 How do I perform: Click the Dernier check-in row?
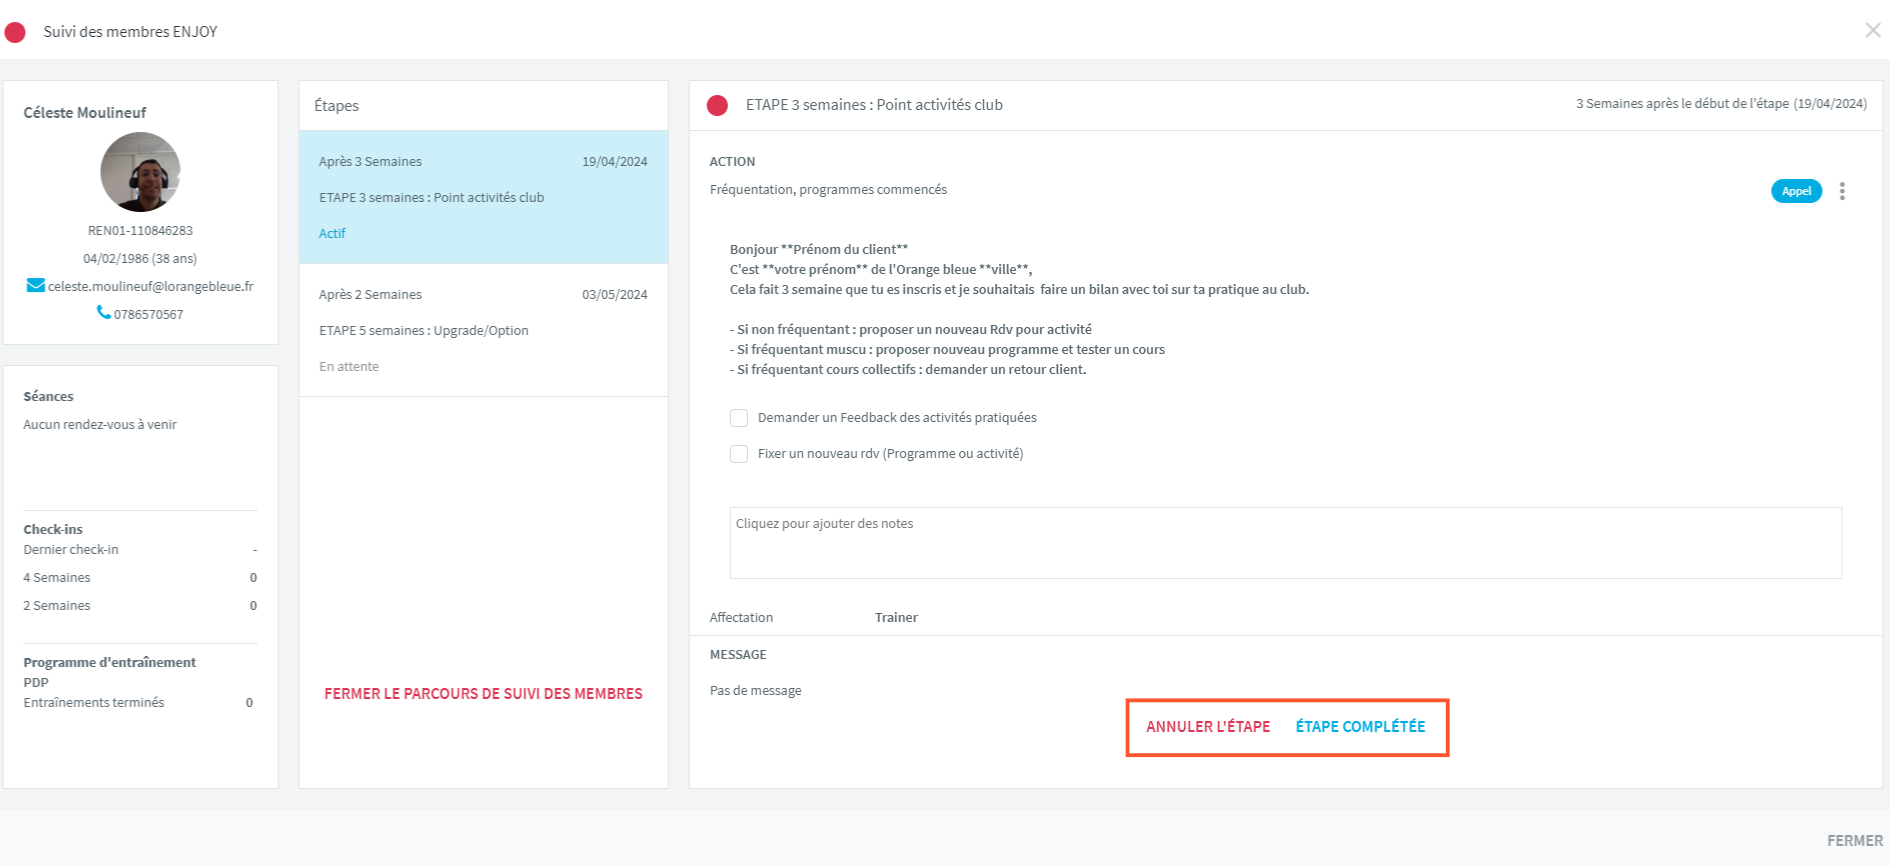click(140, 550)
